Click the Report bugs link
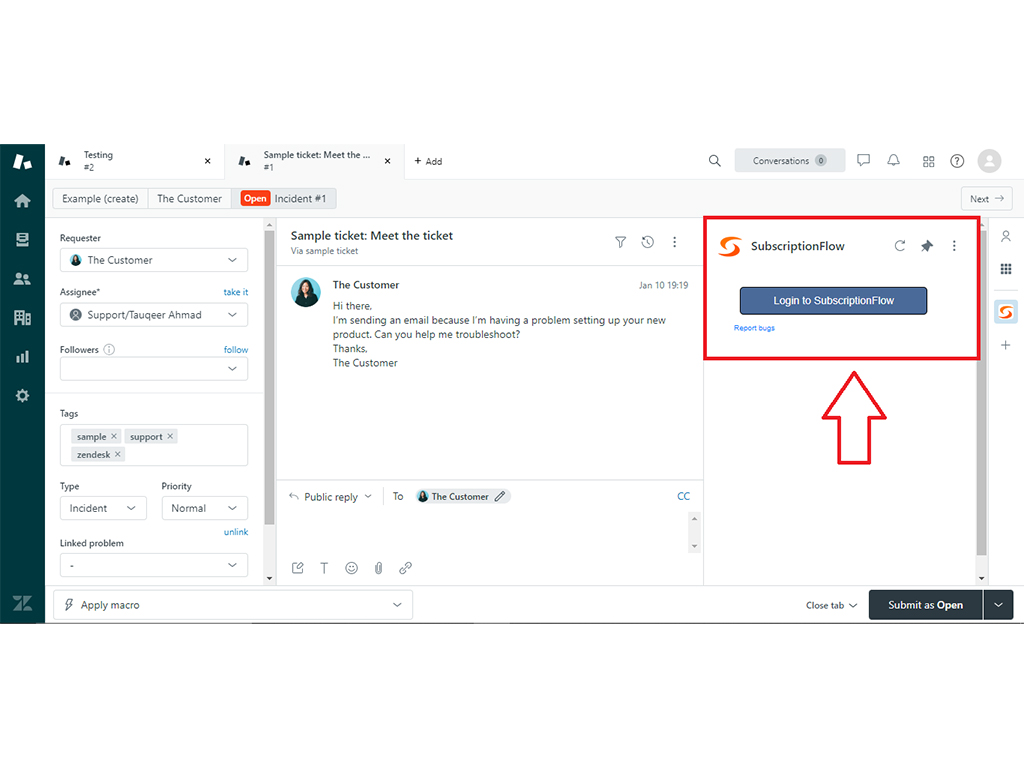This screenshot has height=768, width=1024. coord(754,328)
